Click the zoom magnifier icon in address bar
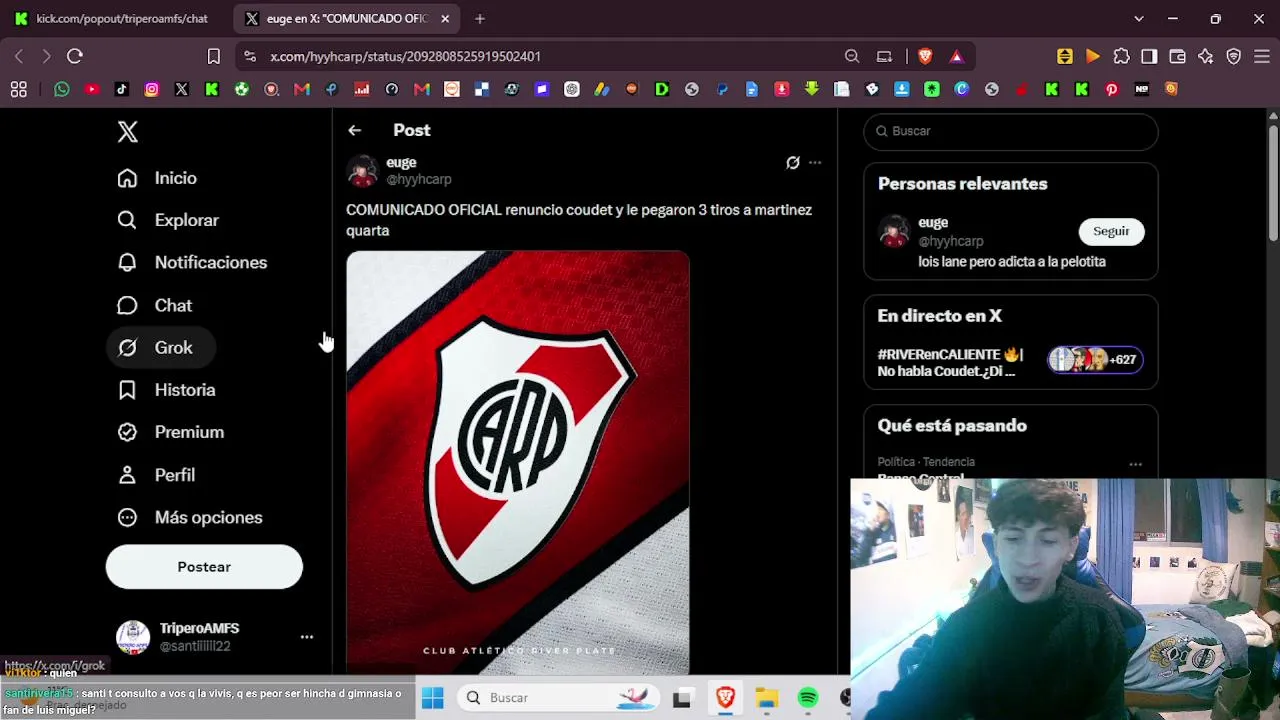The width and height of the screenshot is (1280, 720). (x=852, y=56)
